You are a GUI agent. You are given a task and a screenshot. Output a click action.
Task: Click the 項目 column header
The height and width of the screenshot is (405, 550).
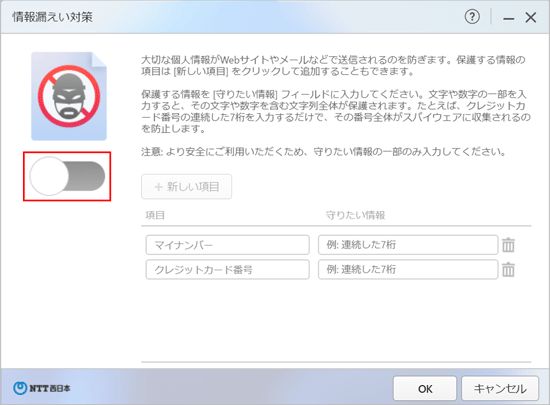[x=155, y=215]
